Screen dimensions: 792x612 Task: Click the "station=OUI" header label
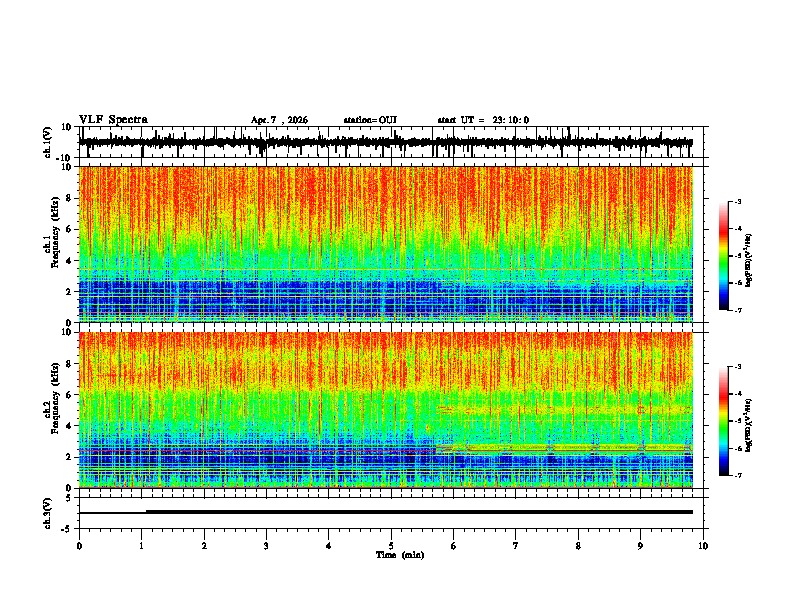click(370, 120)
